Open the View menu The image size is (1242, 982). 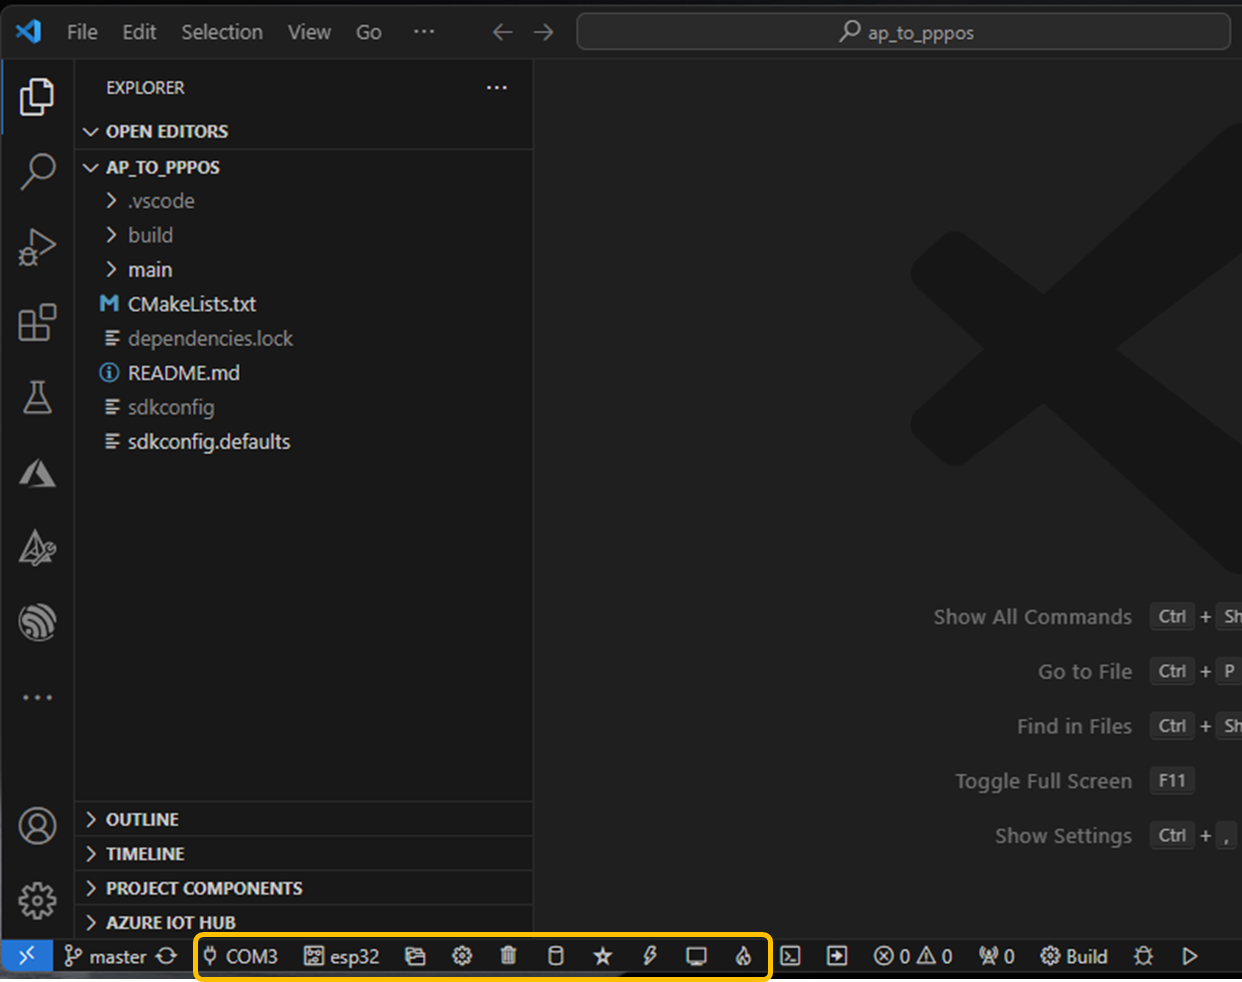click(309, 32)
